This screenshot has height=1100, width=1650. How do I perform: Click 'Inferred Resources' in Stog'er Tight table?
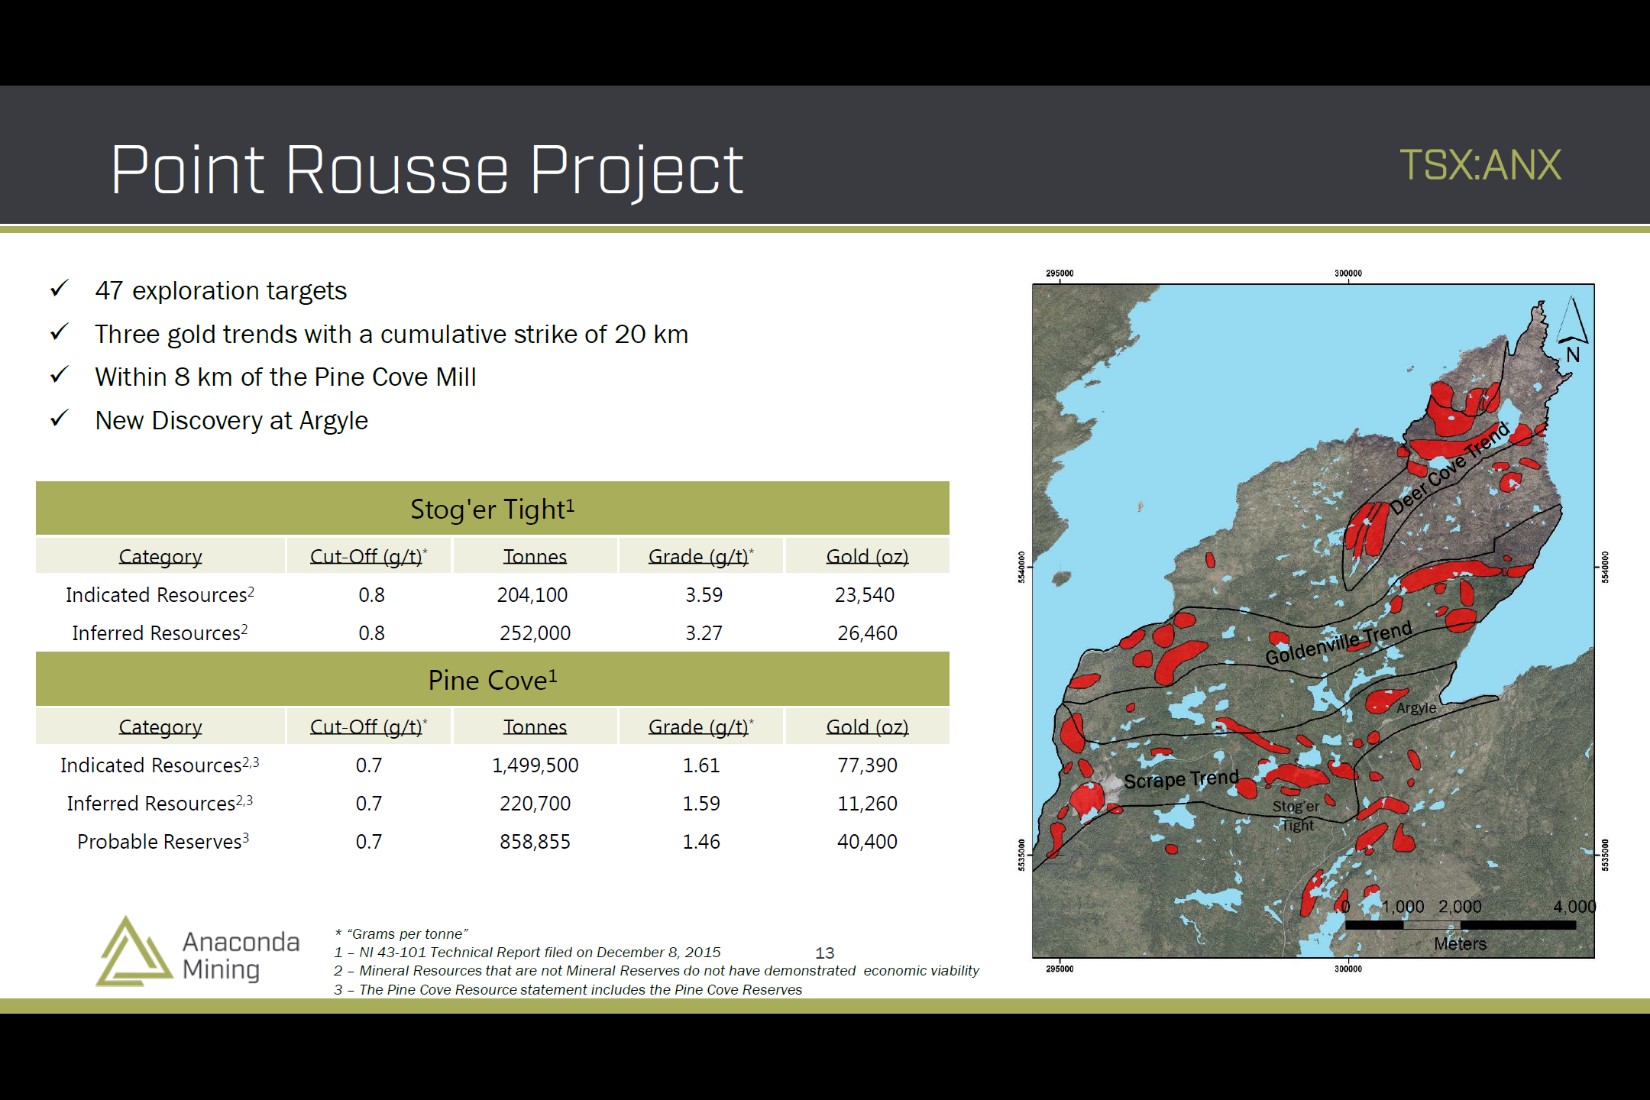point(160,633)
